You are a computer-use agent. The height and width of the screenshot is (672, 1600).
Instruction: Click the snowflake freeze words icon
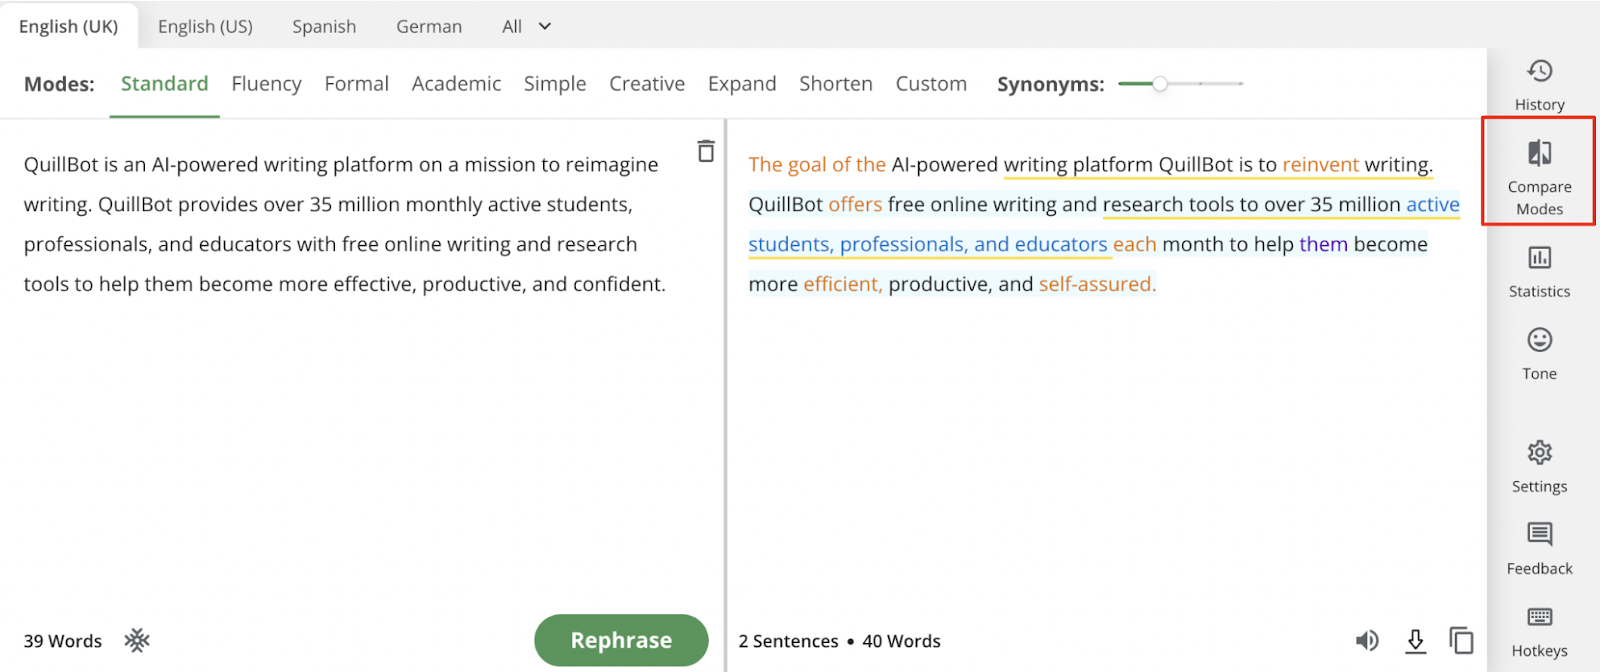(137, 640)
